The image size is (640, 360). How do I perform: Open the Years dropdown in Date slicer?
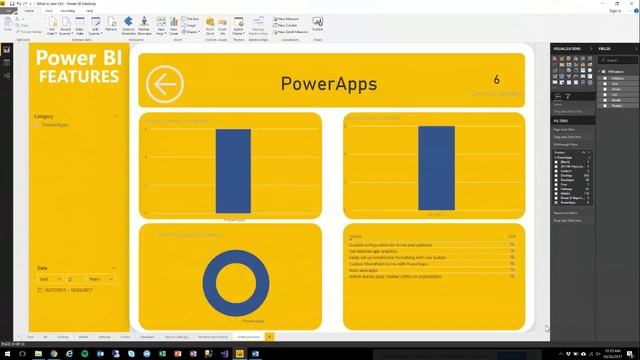coord(101,279)
